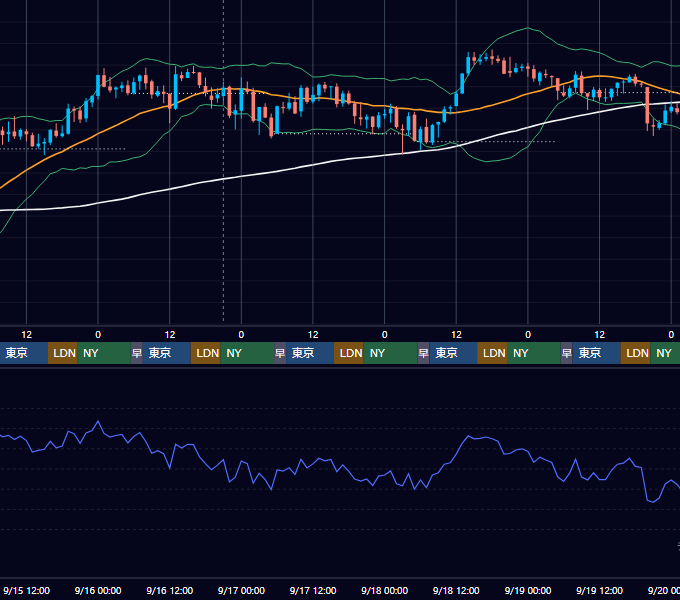Select the LDN session block before 9/19 00:00
The height and width of the screenshot is (600, 680).
492,353
